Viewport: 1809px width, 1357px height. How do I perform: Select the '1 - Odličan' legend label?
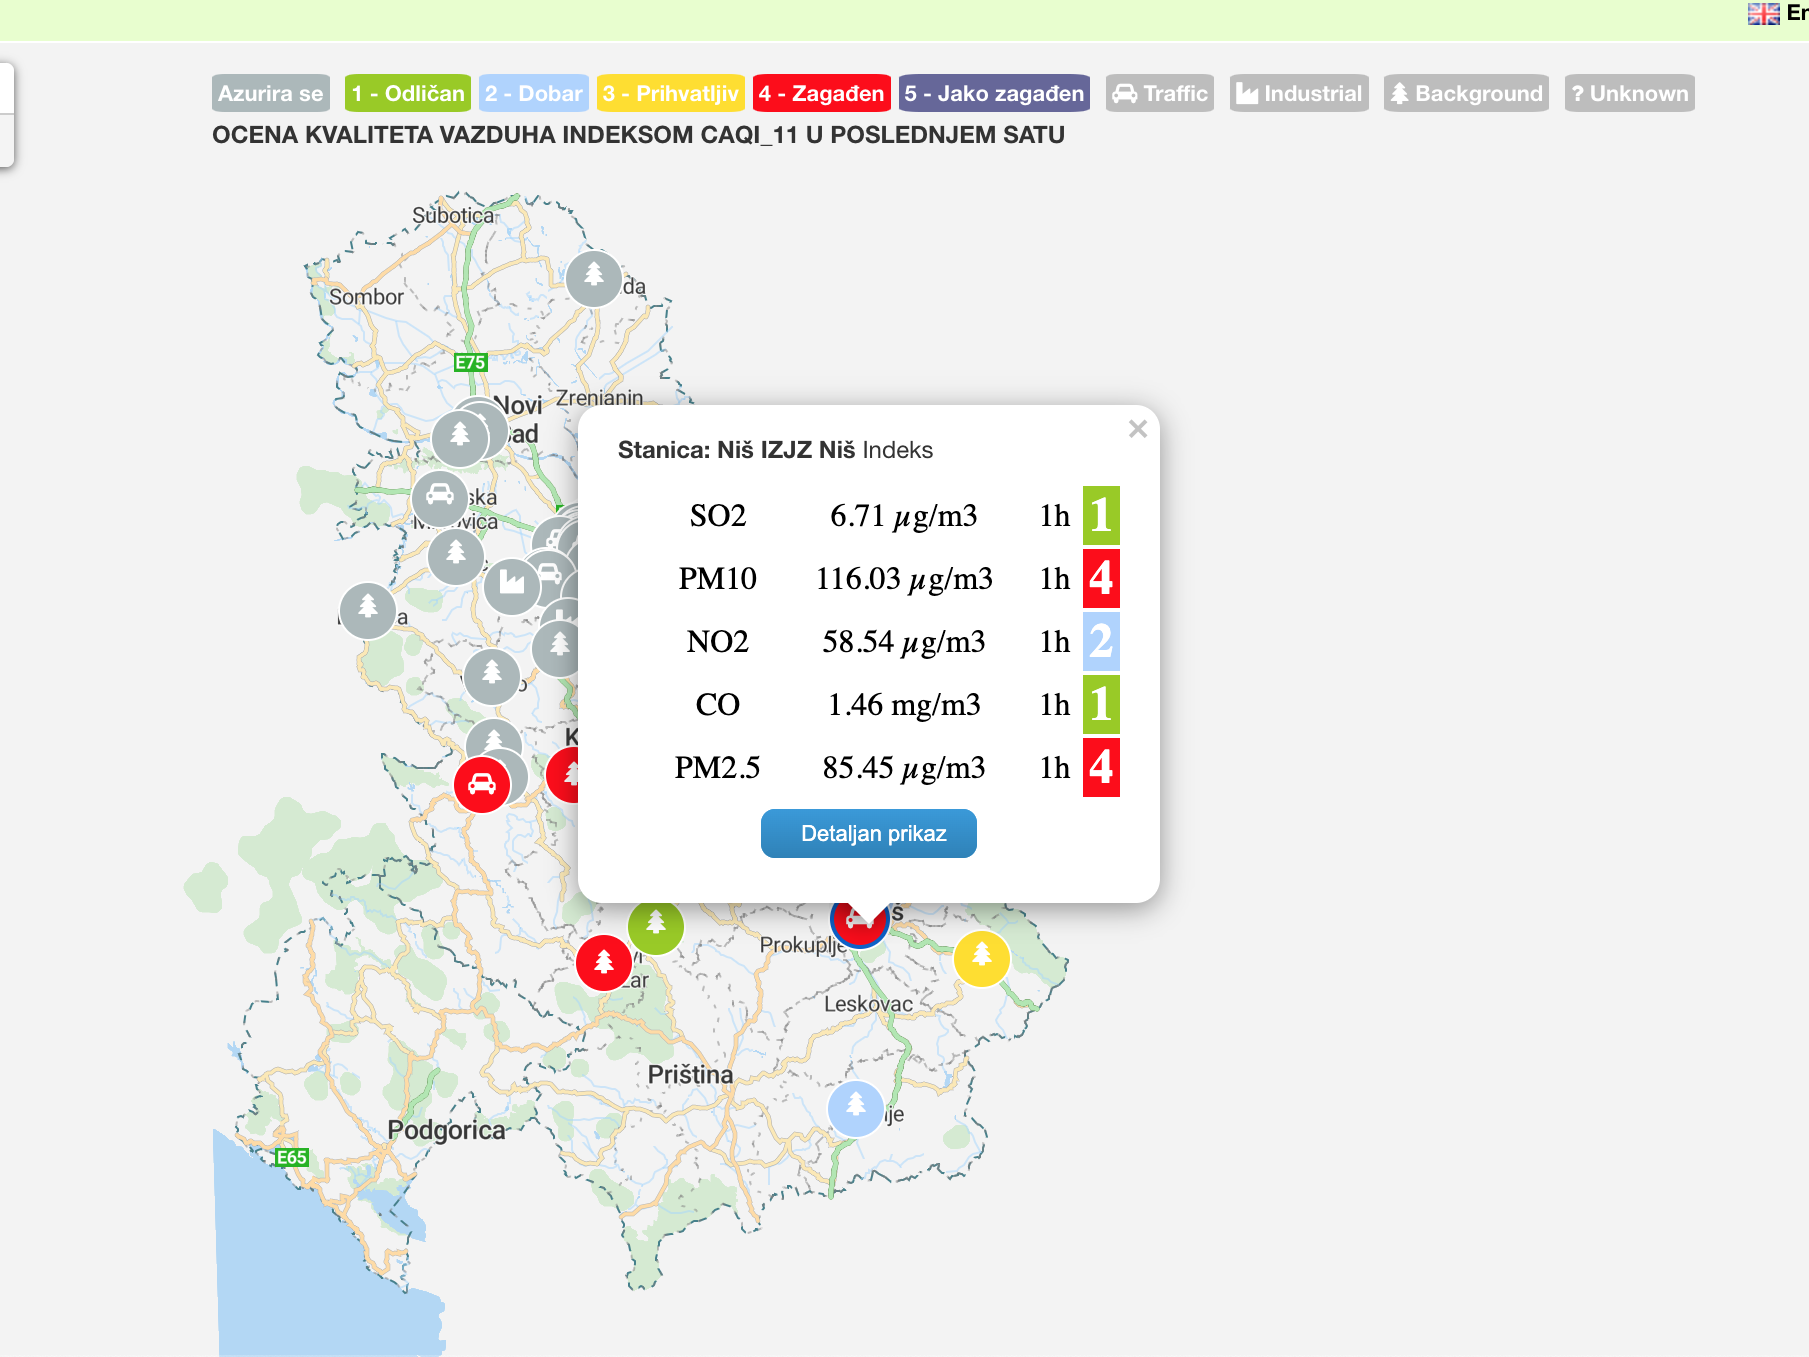(408, 94)
